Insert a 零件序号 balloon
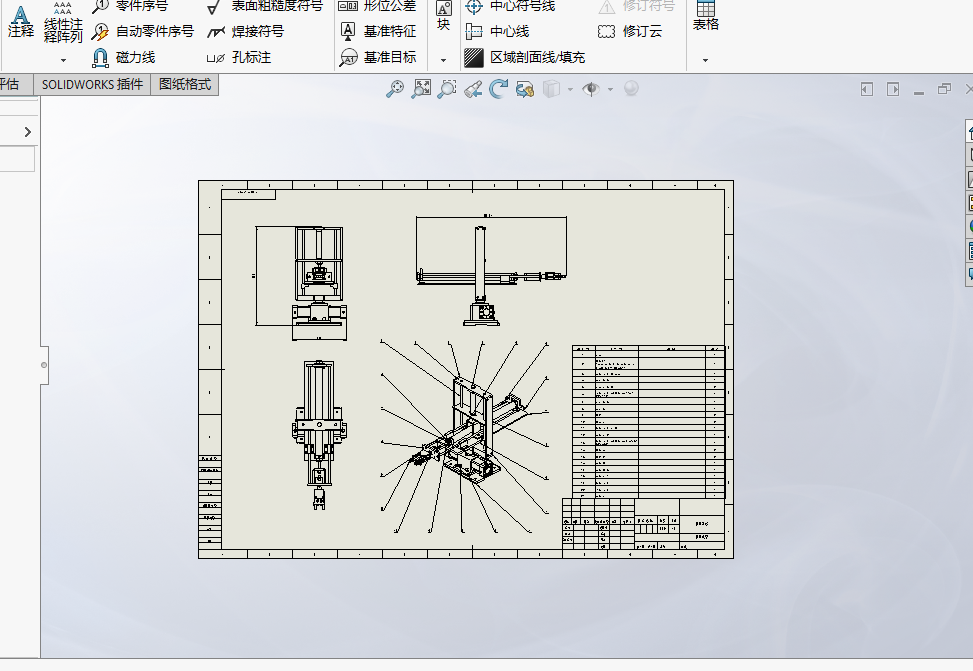 tap(130, 6)
